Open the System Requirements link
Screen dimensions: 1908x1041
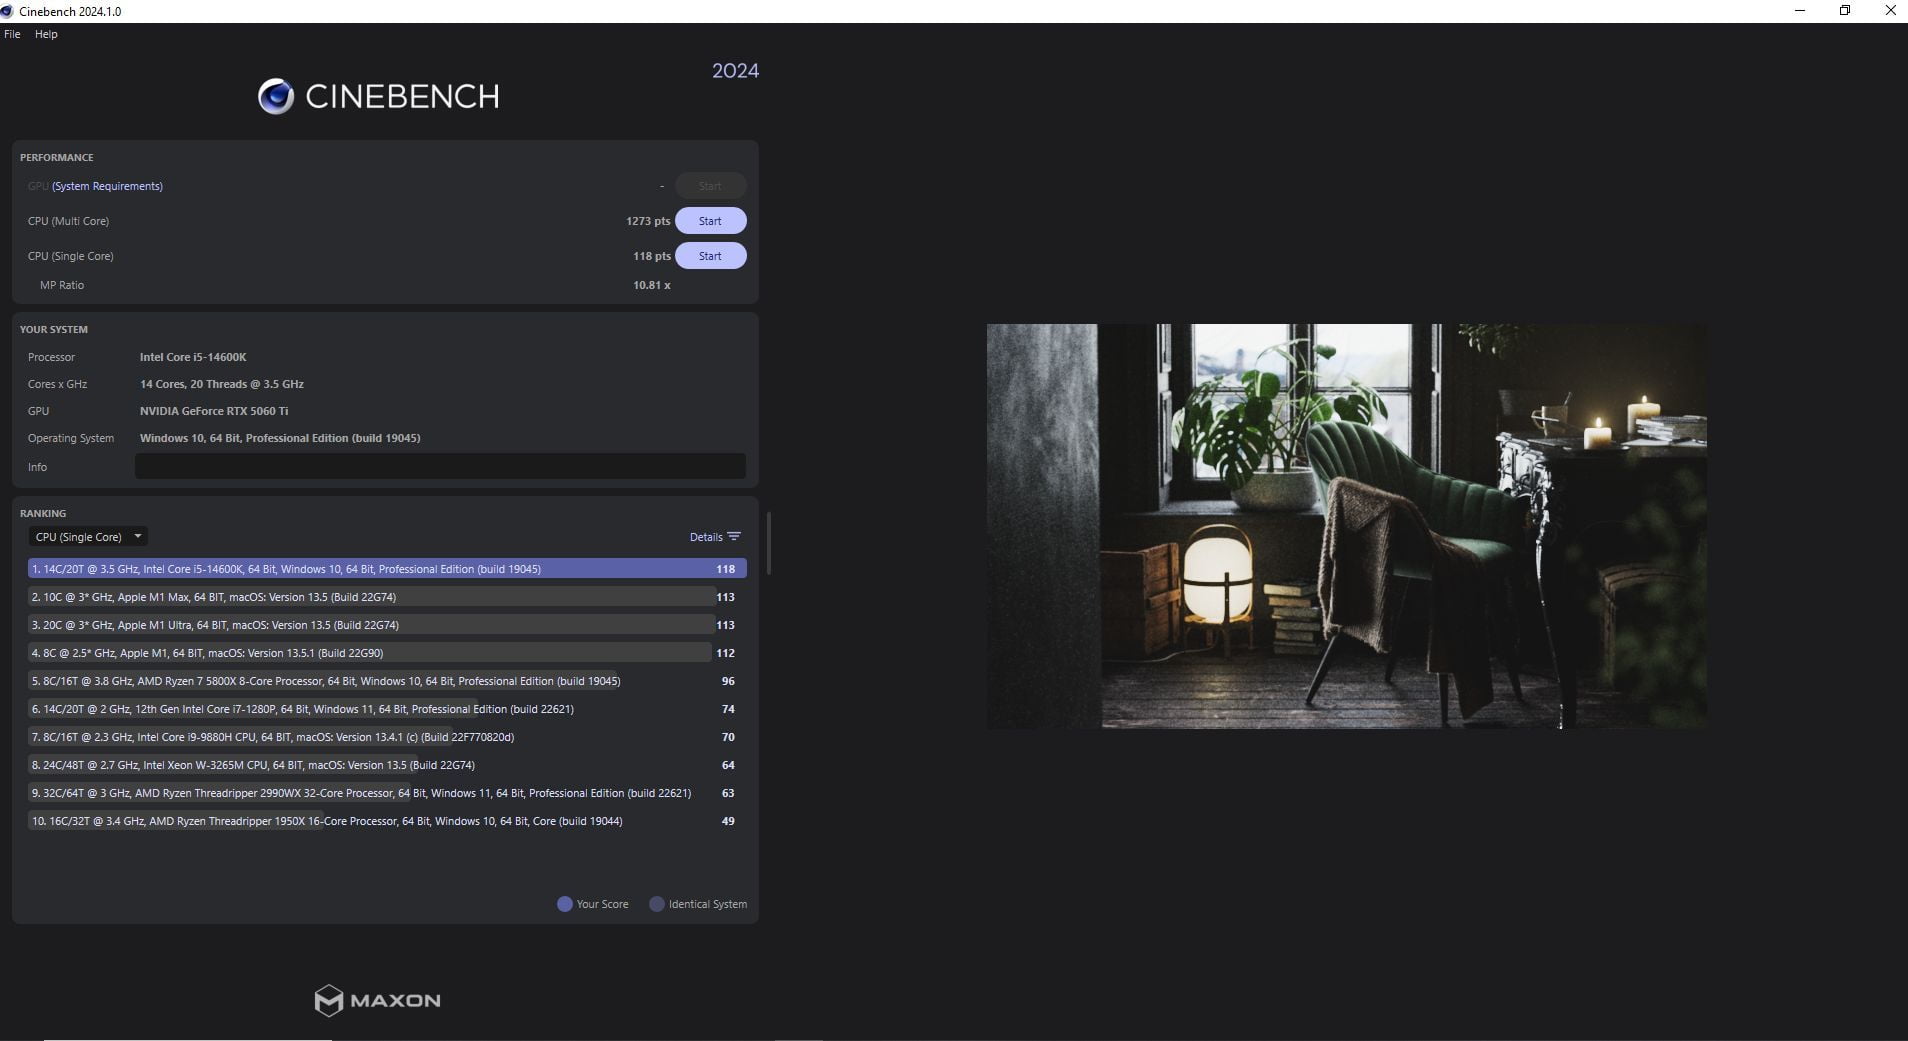pyautogui.click(x=107, y=186)
